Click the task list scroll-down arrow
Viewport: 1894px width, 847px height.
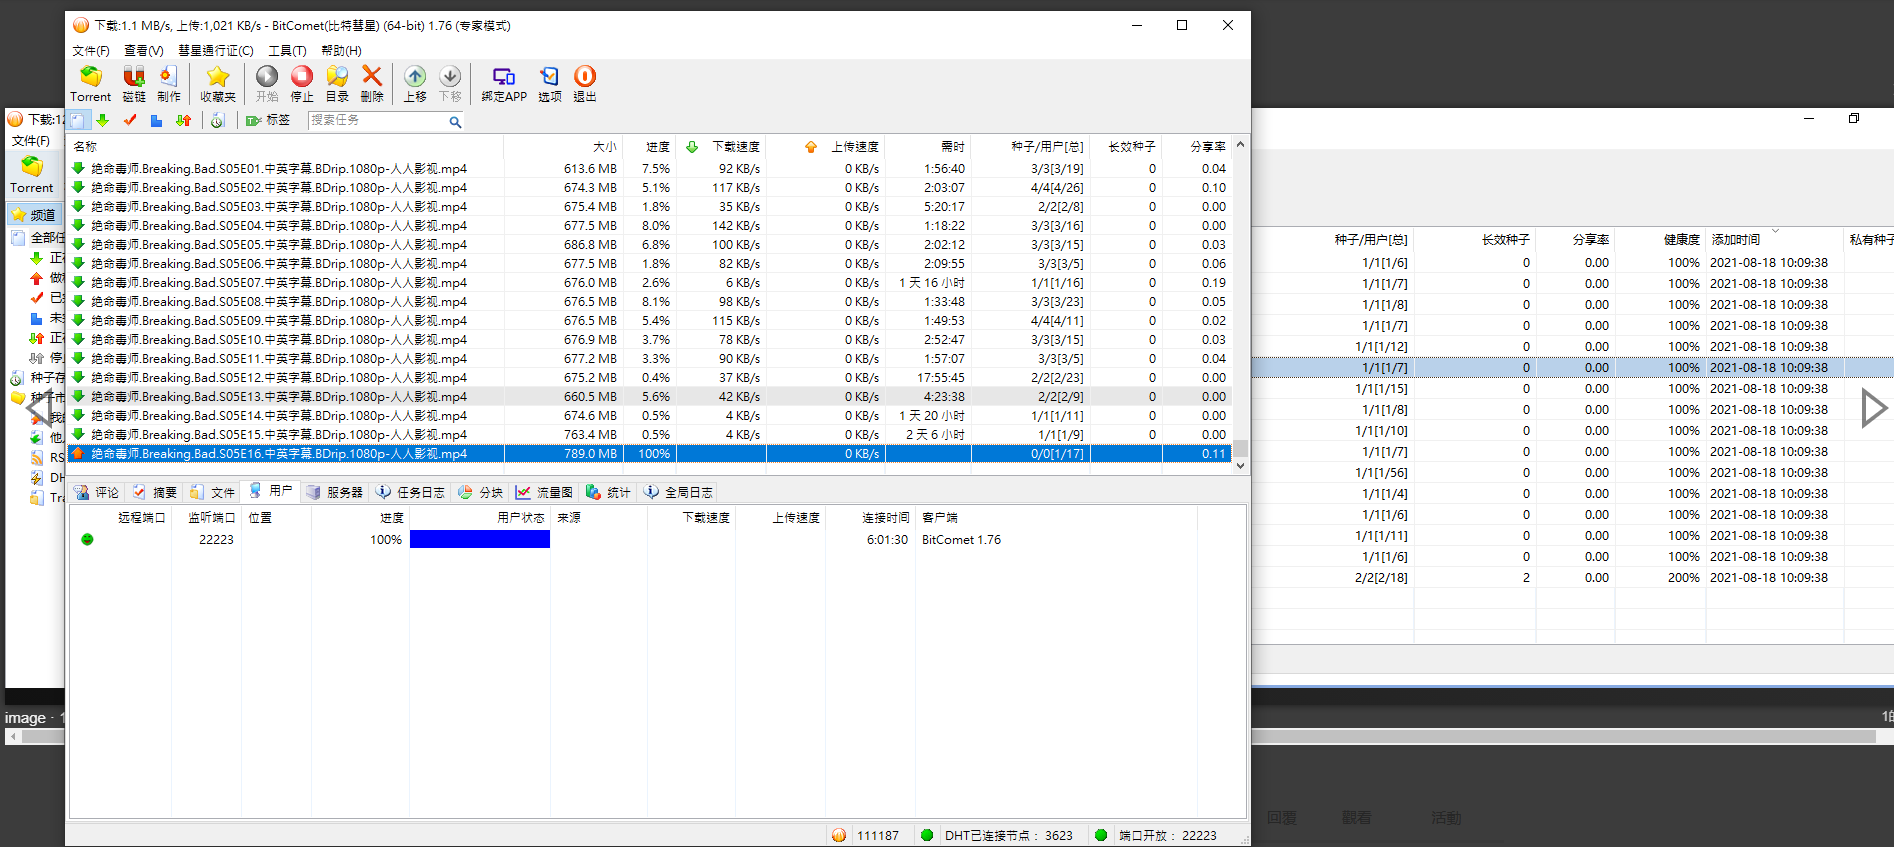pos(1240,466)
